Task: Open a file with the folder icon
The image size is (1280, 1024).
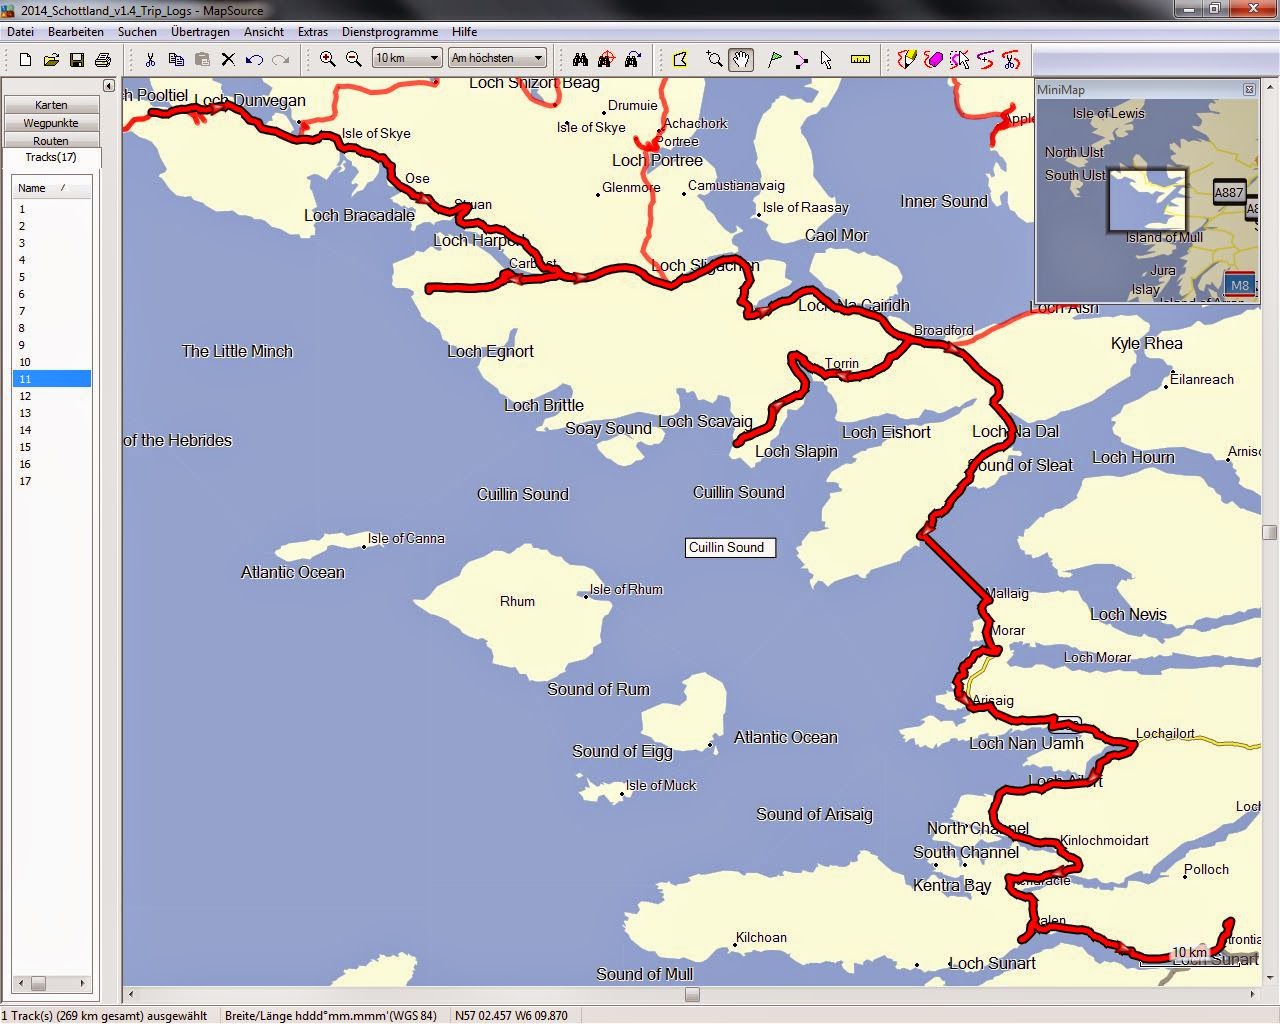Action: click(x=51, y=60)
